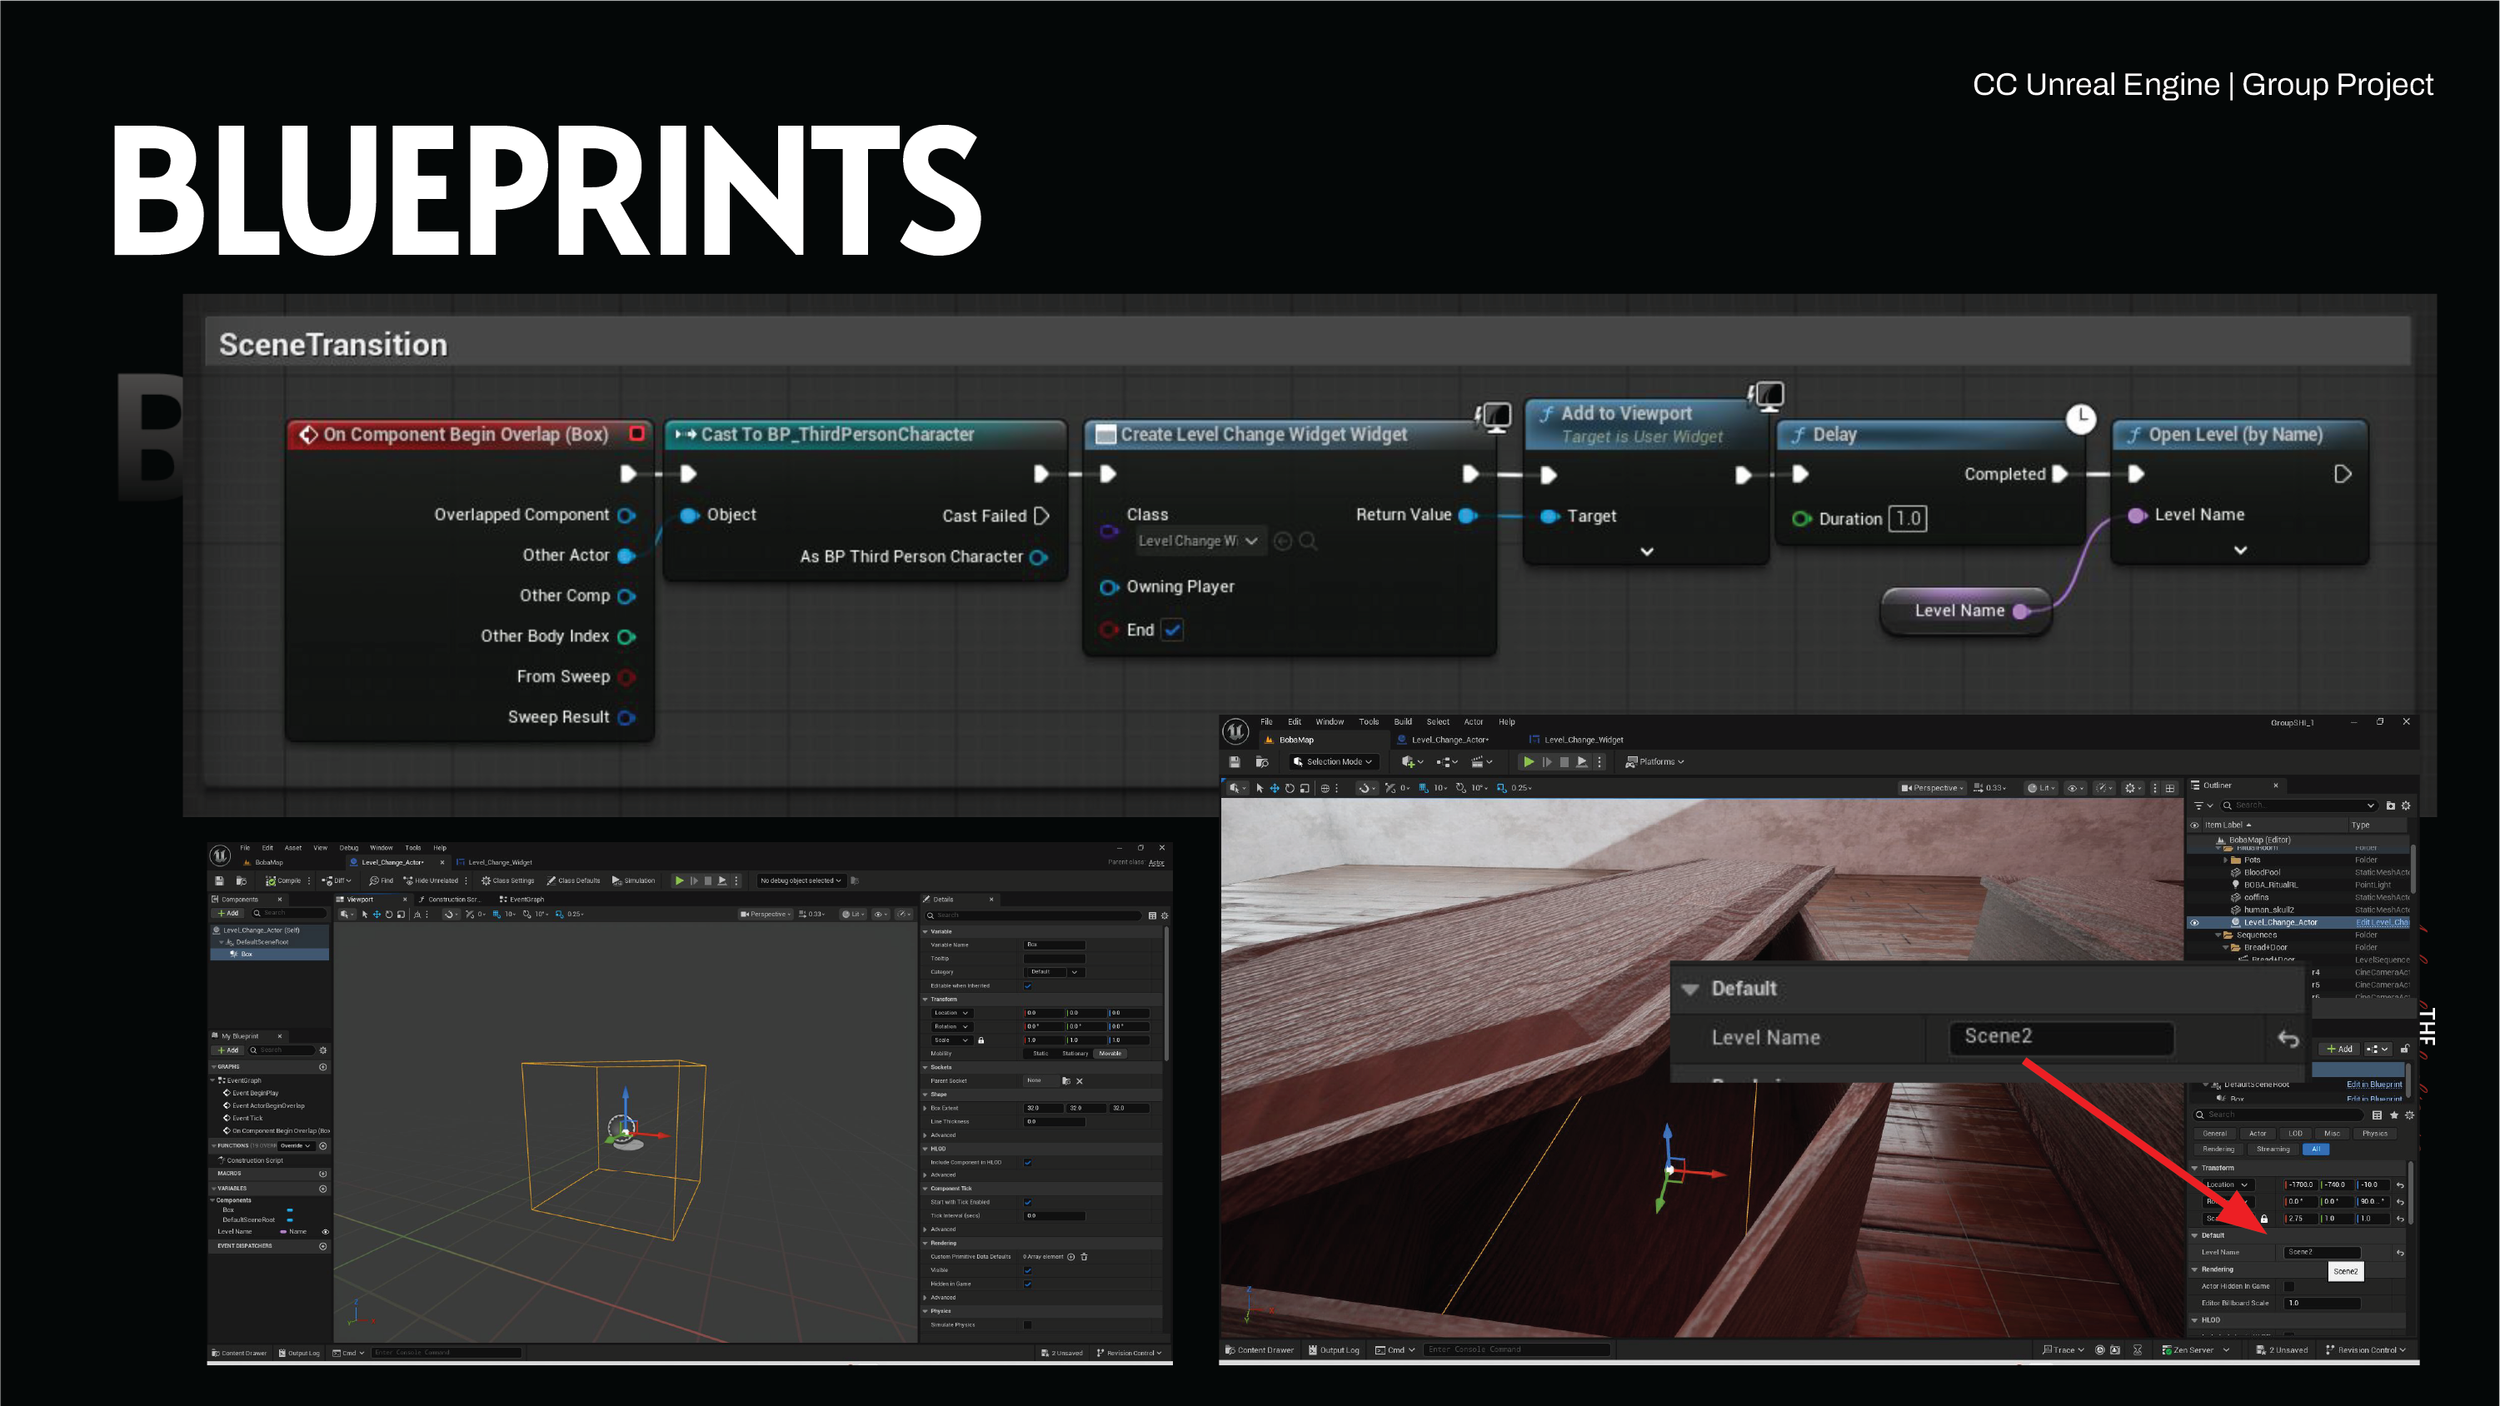Screen dimensions: 2500x1406
Task: Open Content Drawer in the level editor status bar
Action: pyautogui.click(x=1260, y=1350)
